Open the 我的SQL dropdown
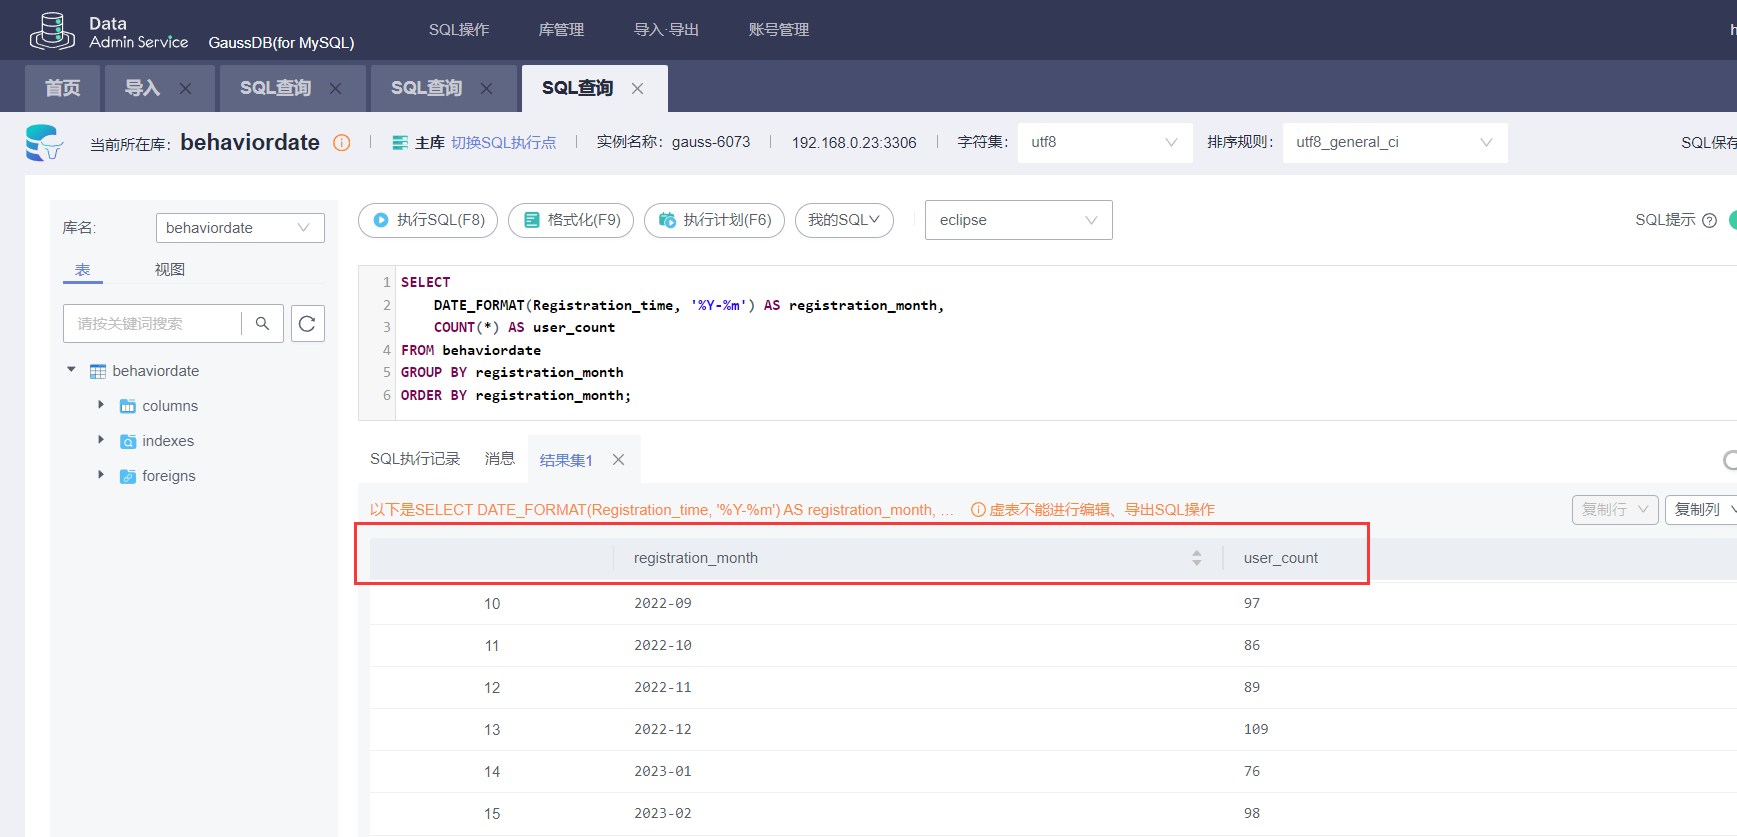The width and height of the screenshot is (1737, 837). click(844, 220)
